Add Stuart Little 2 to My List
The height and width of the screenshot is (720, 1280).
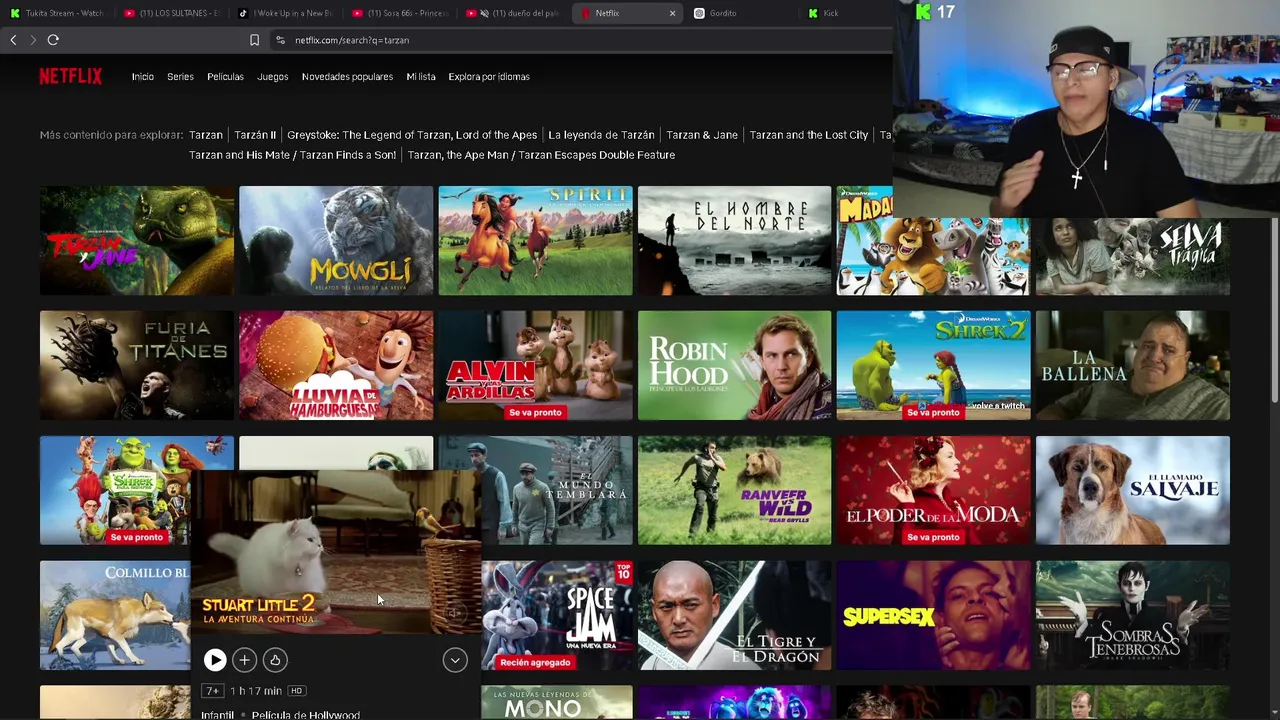[x=244, y=660]
